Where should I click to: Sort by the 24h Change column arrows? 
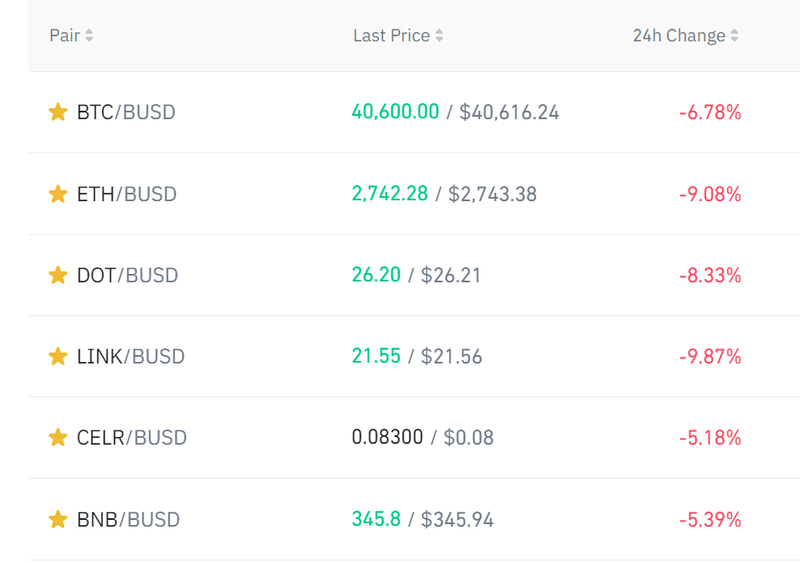click(x=735, y=36)
